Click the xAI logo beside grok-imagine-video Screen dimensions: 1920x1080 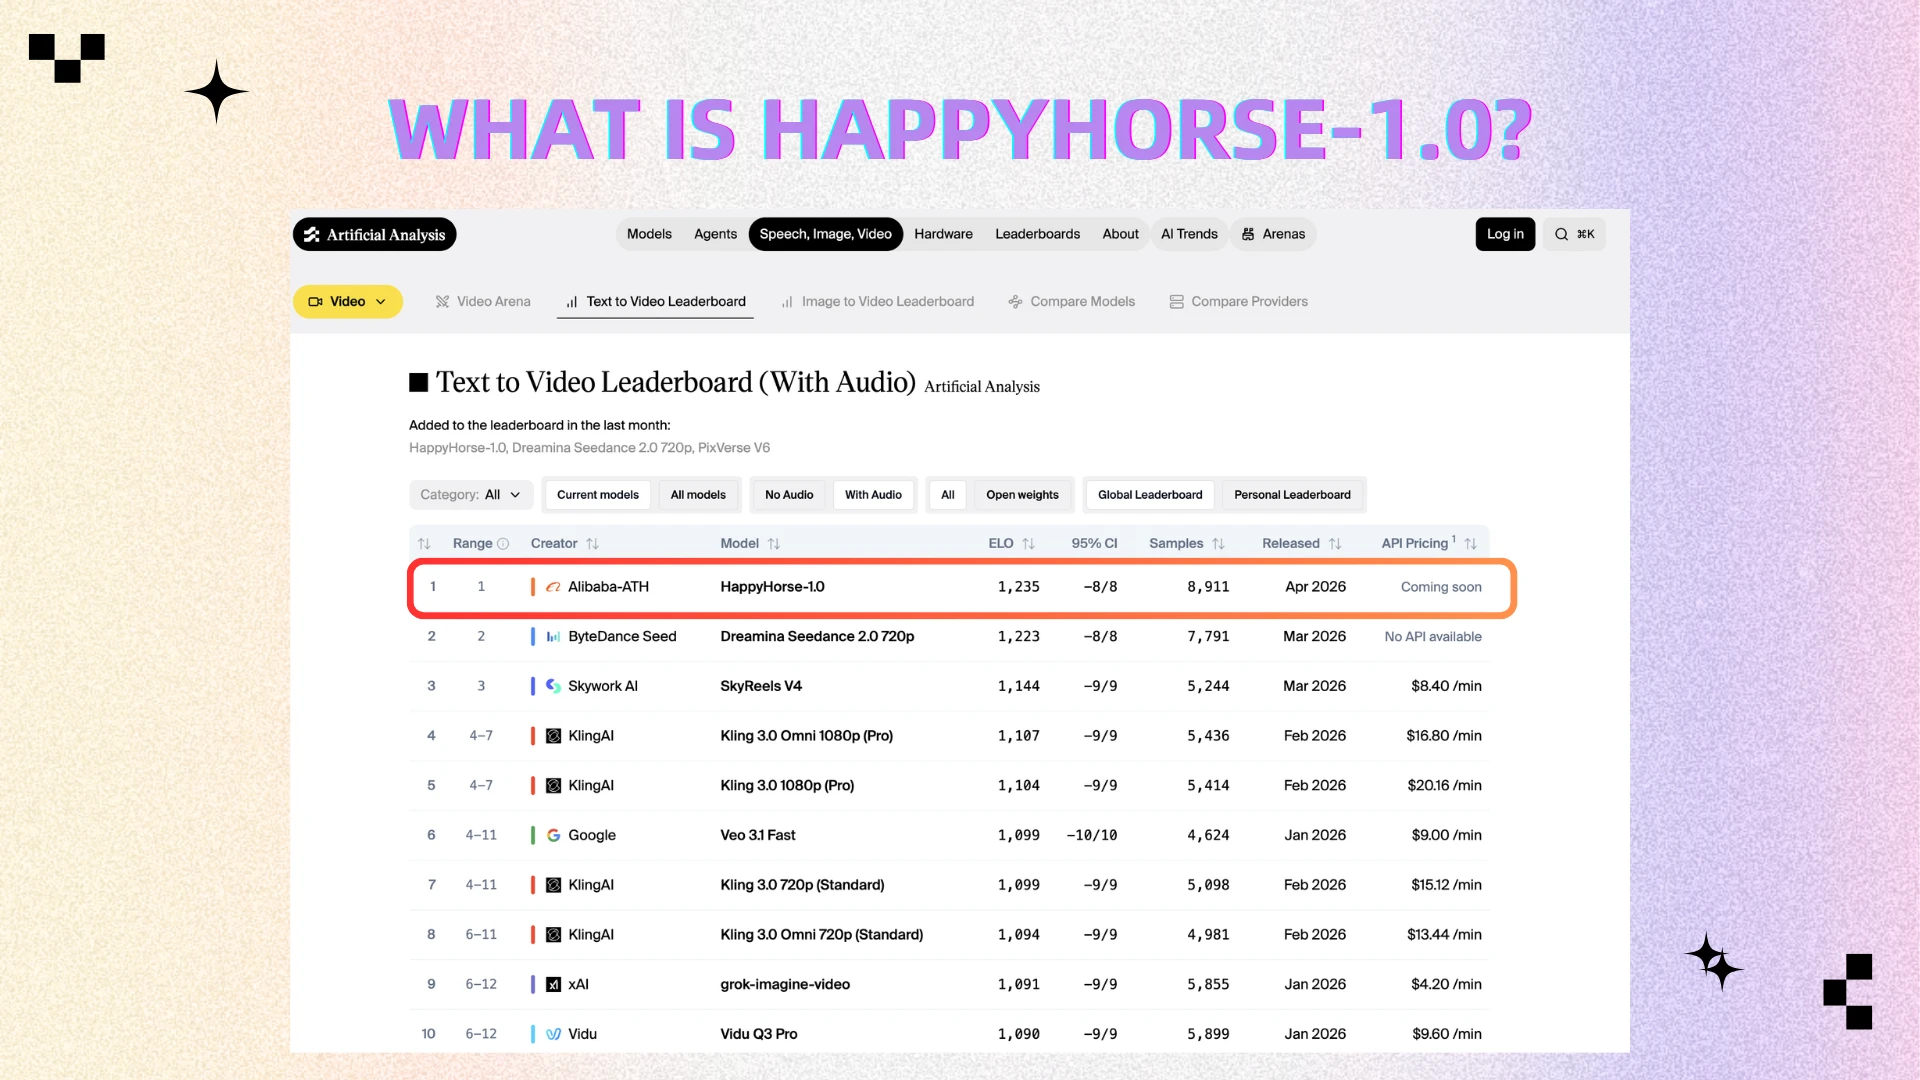[554, 984]
